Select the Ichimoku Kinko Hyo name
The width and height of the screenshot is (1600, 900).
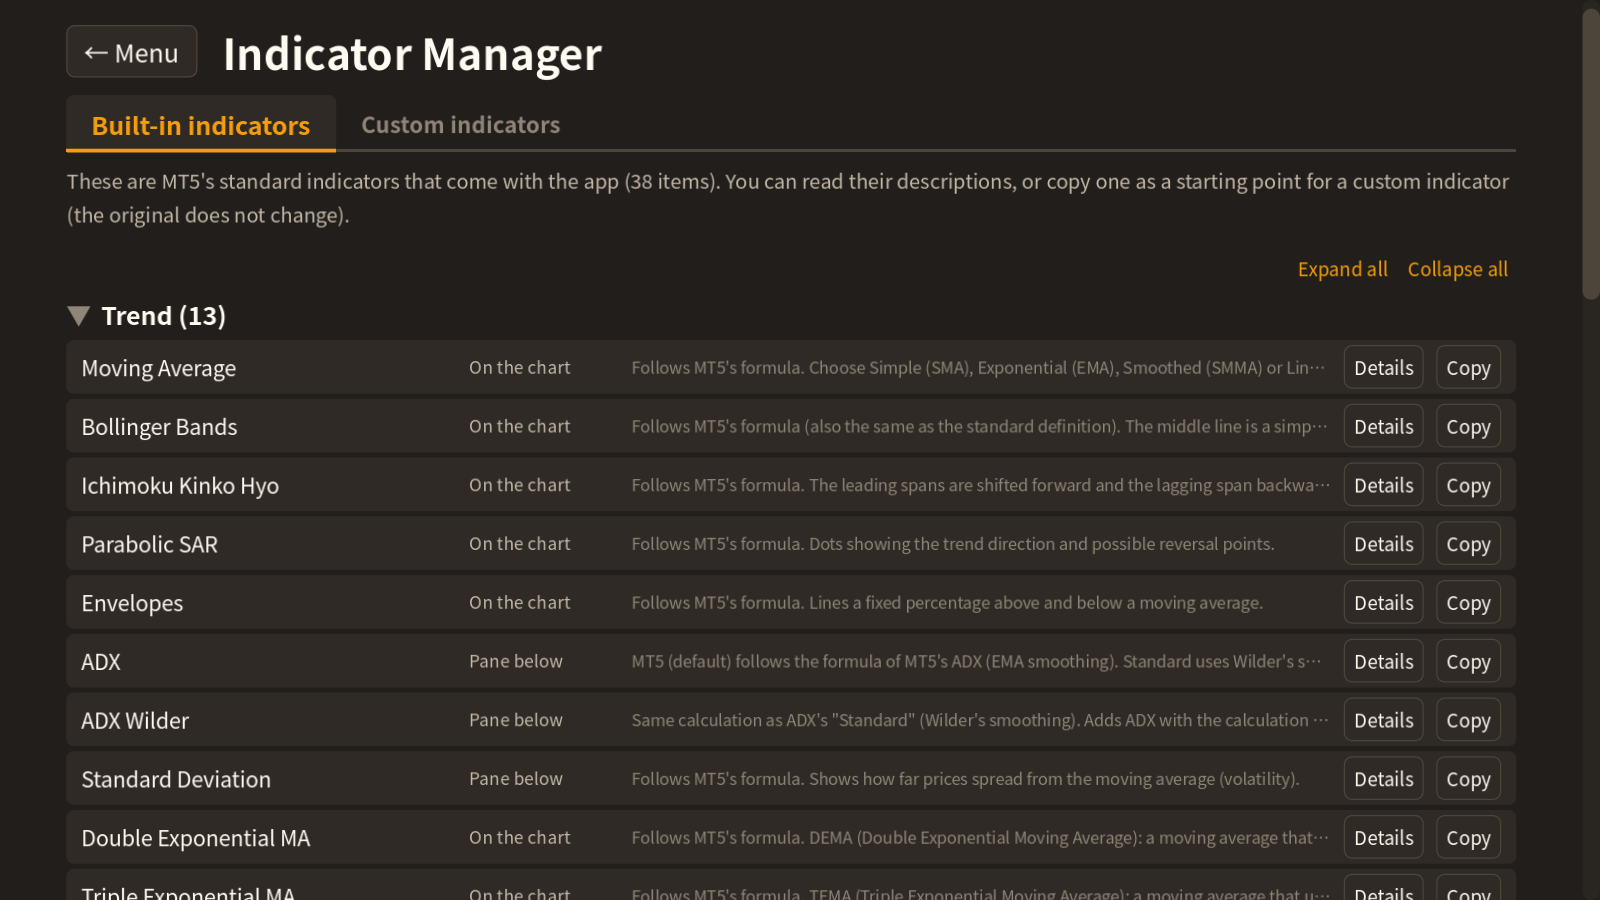pos(180,486)
